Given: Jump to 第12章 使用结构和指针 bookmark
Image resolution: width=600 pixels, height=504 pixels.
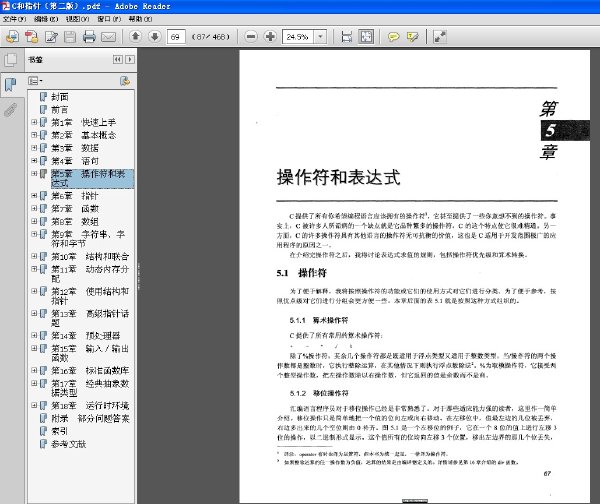Looking at the screenshot, I should click(90, 296).
